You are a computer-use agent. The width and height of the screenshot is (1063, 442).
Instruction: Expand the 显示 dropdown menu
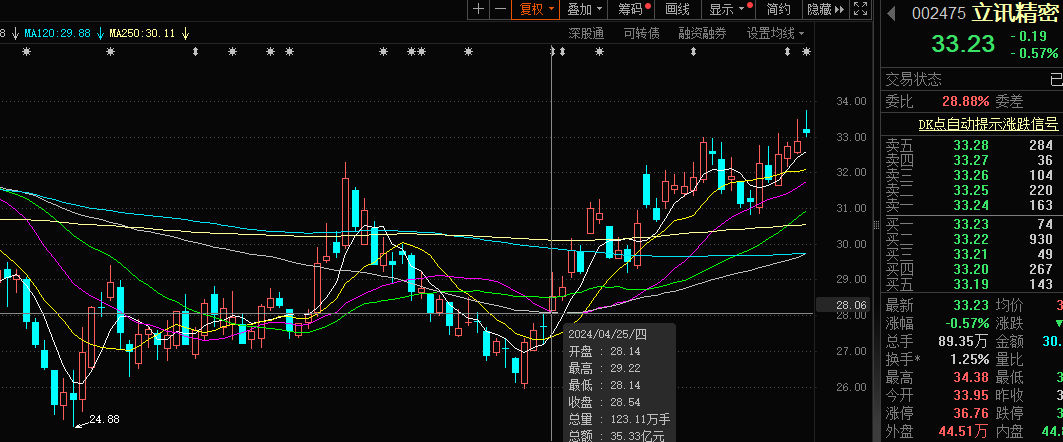tap(727, 9)
